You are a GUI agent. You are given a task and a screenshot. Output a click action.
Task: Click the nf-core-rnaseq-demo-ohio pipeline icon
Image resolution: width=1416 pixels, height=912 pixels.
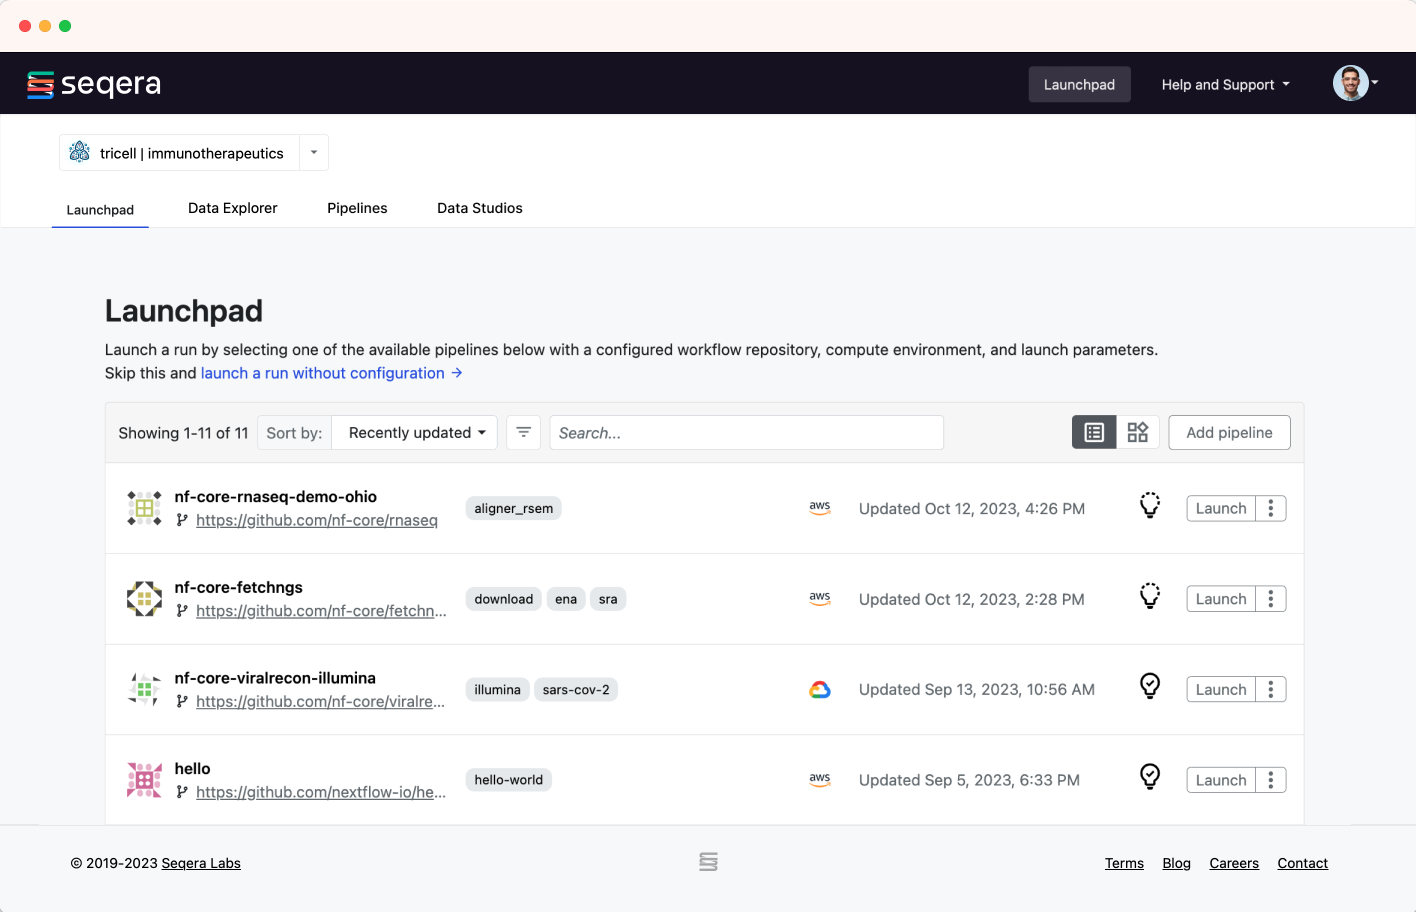point(144,508)
